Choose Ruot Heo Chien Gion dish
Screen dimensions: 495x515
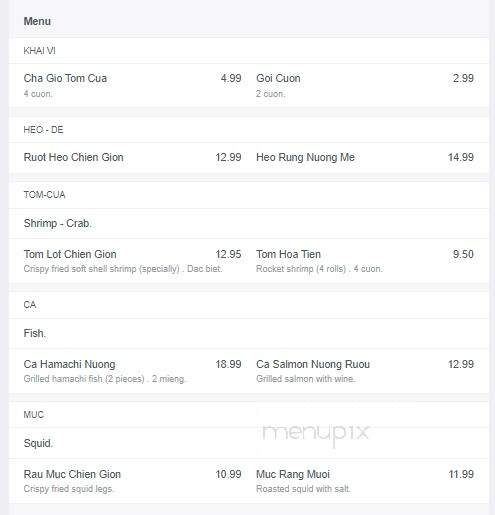tap(73, 157)
